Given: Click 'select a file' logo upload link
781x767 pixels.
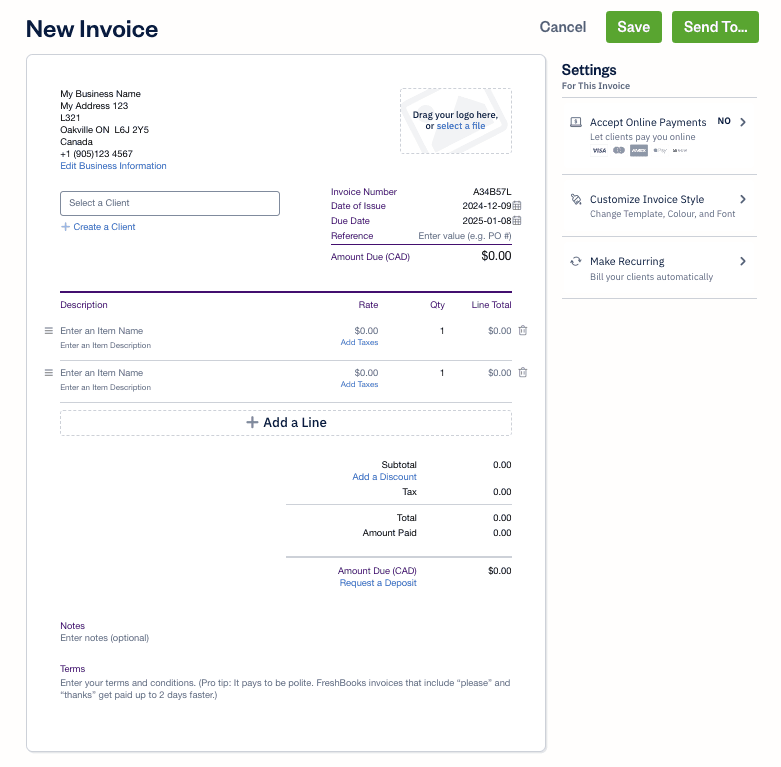Looking at the screenshot, I should click(x=461, y=126).
